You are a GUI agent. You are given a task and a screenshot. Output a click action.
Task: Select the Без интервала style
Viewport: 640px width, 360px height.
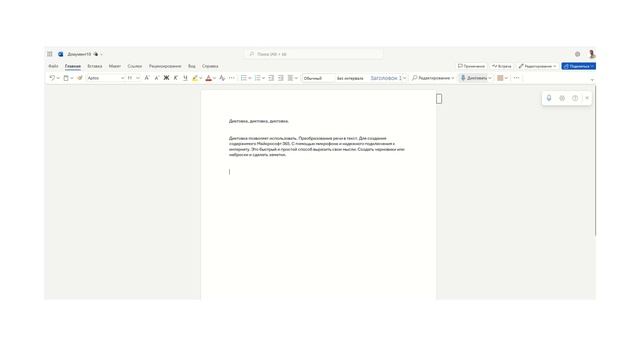(x=350, y=78)
